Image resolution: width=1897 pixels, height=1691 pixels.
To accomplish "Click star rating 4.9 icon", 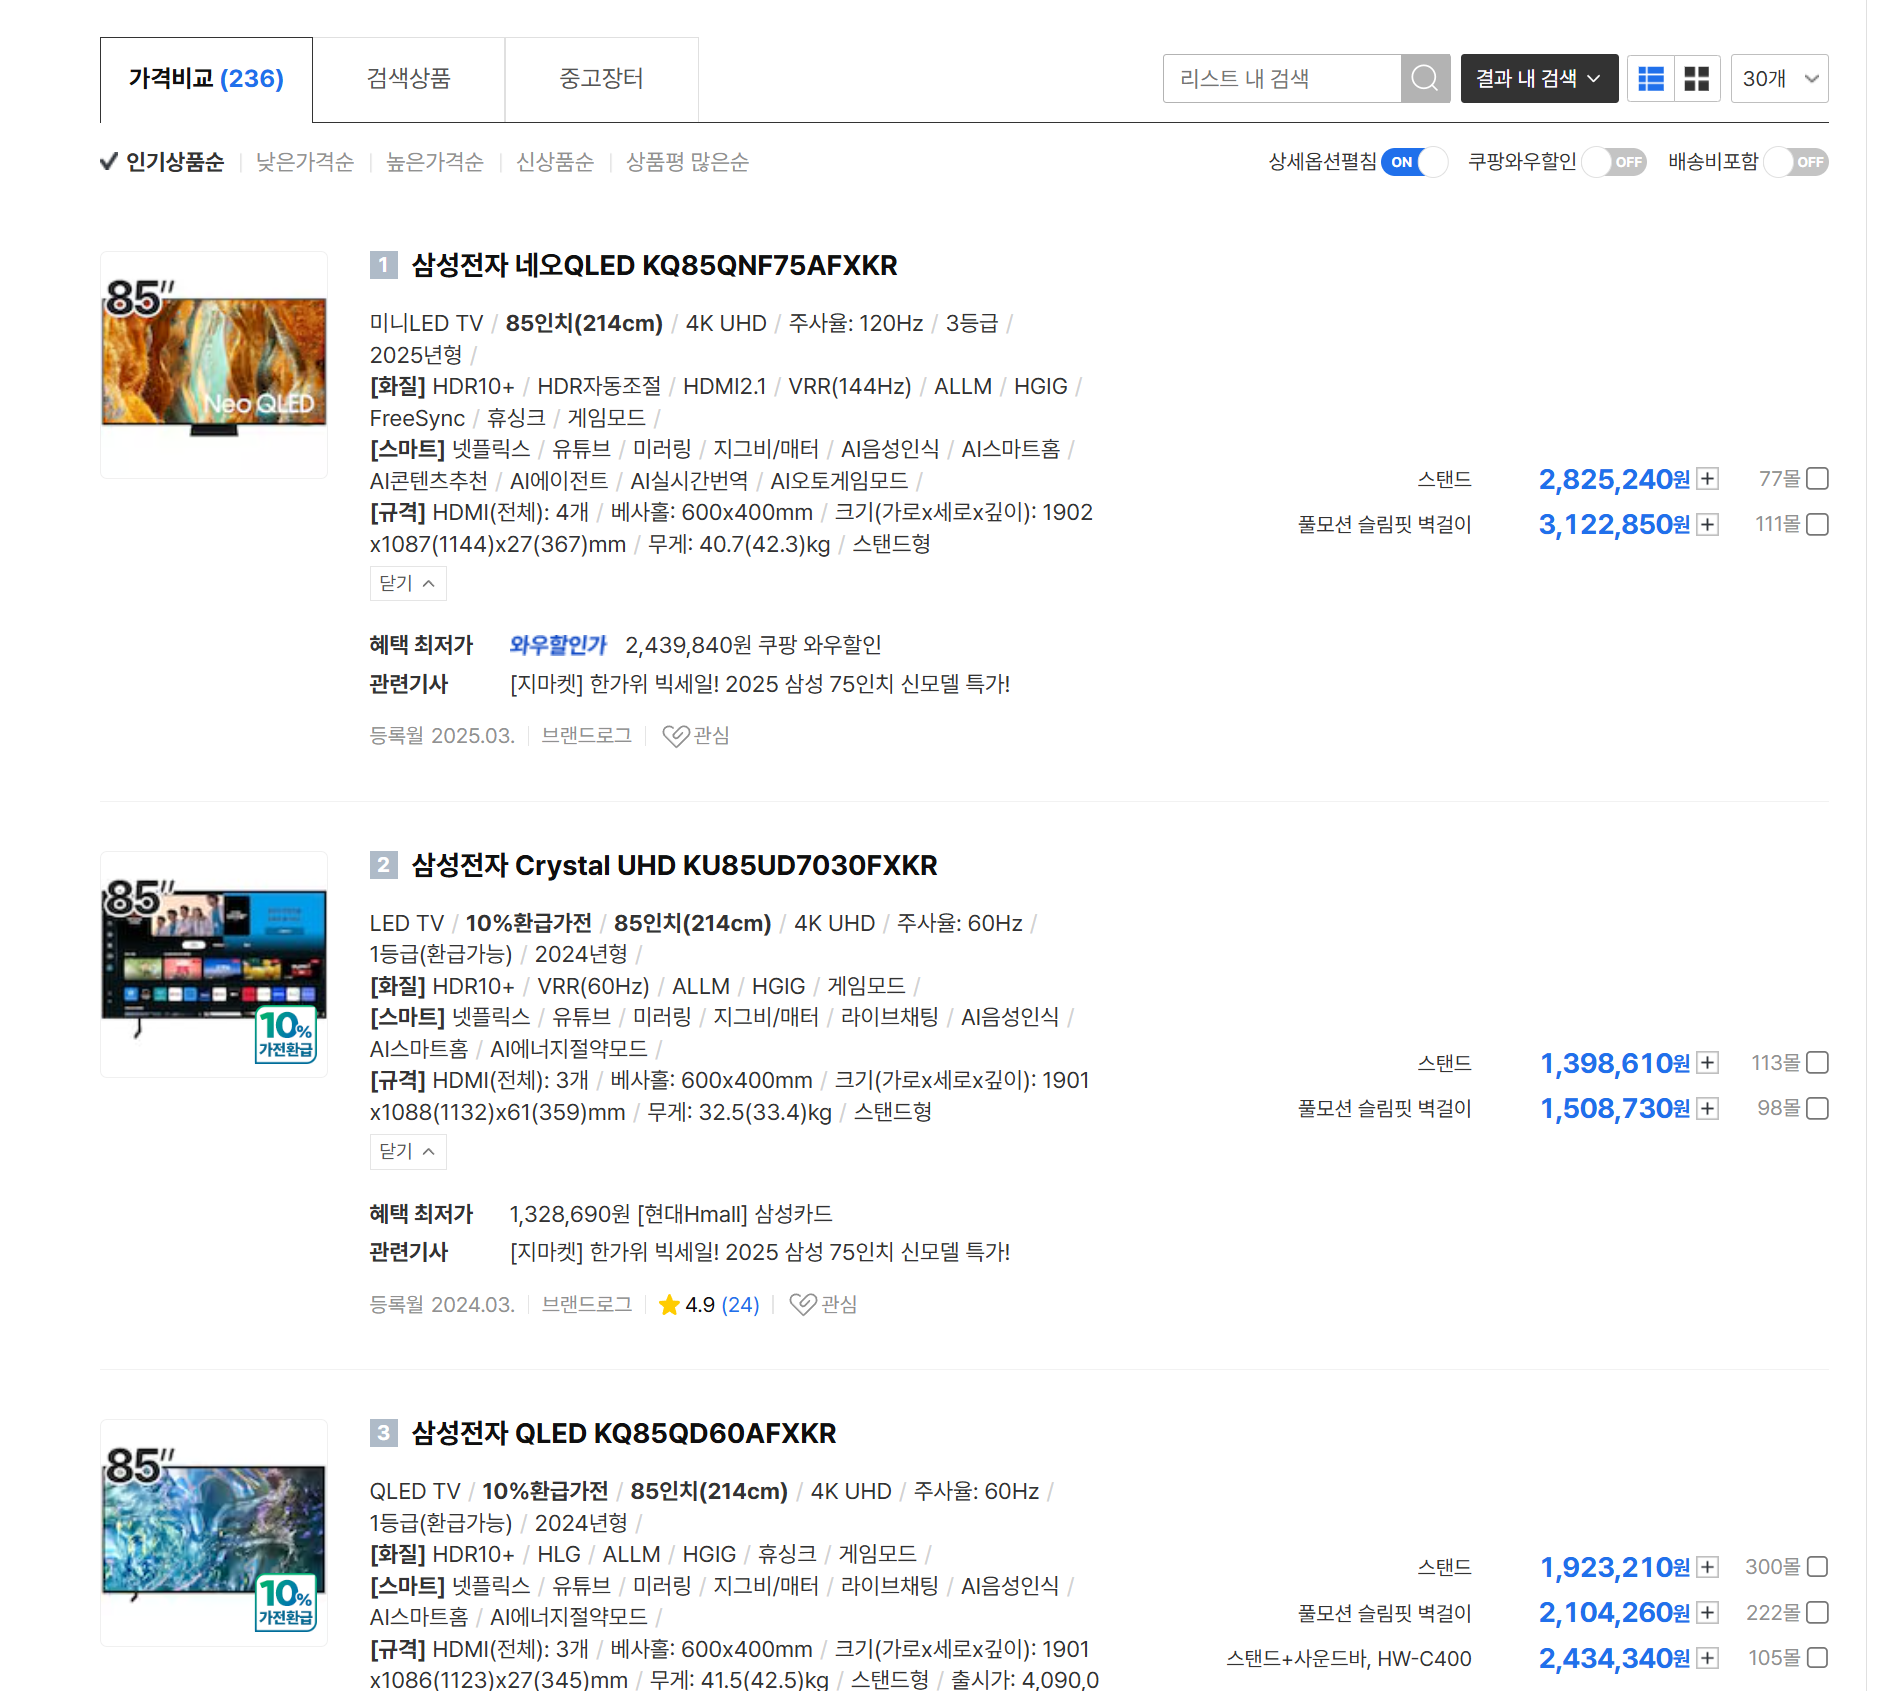I will click(670, 1304).
